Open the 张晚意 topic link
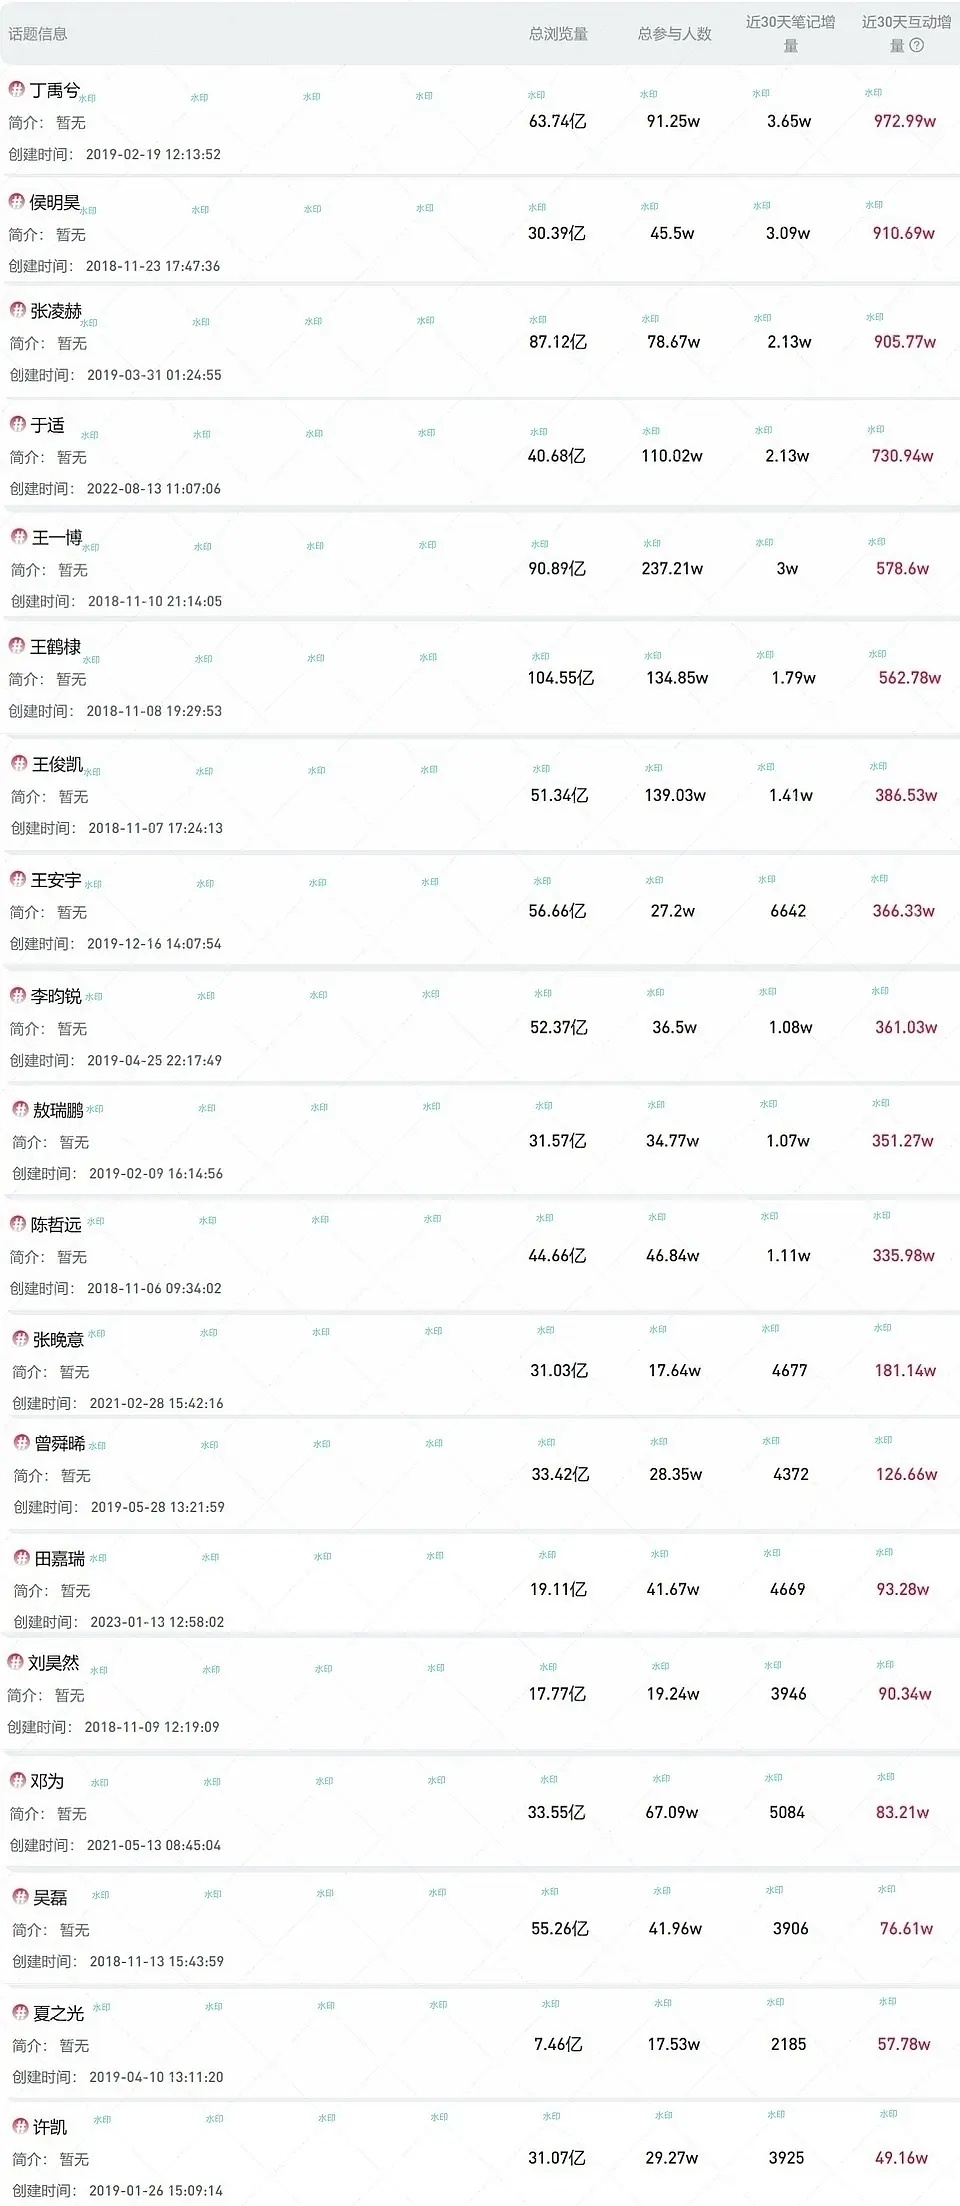Screen dimensions: 960x2206 coord(58,1340)
